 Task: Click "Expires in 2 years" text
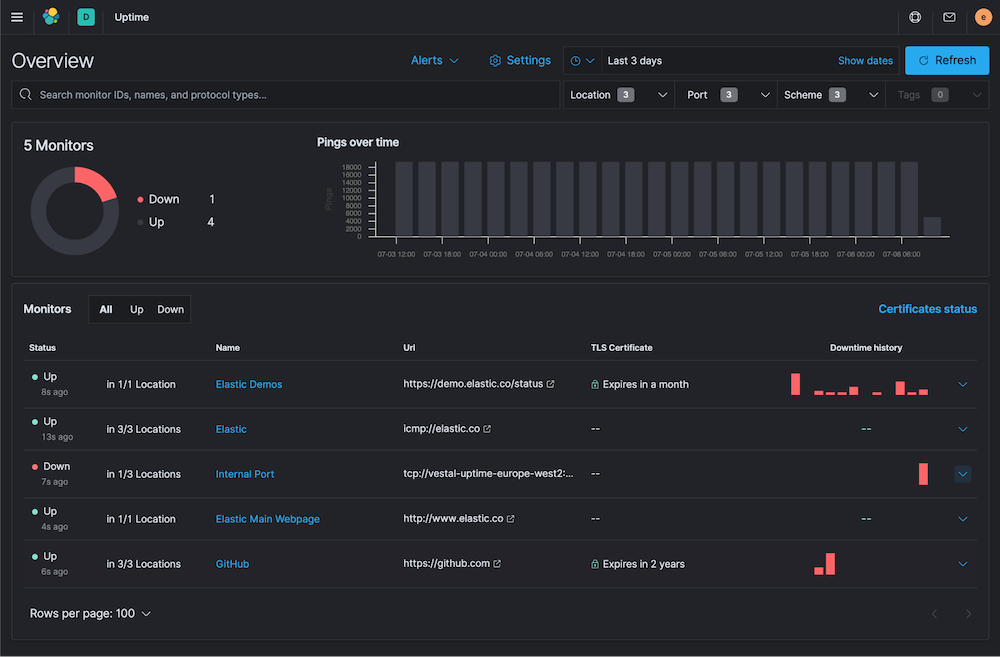(x=643, y=564)
